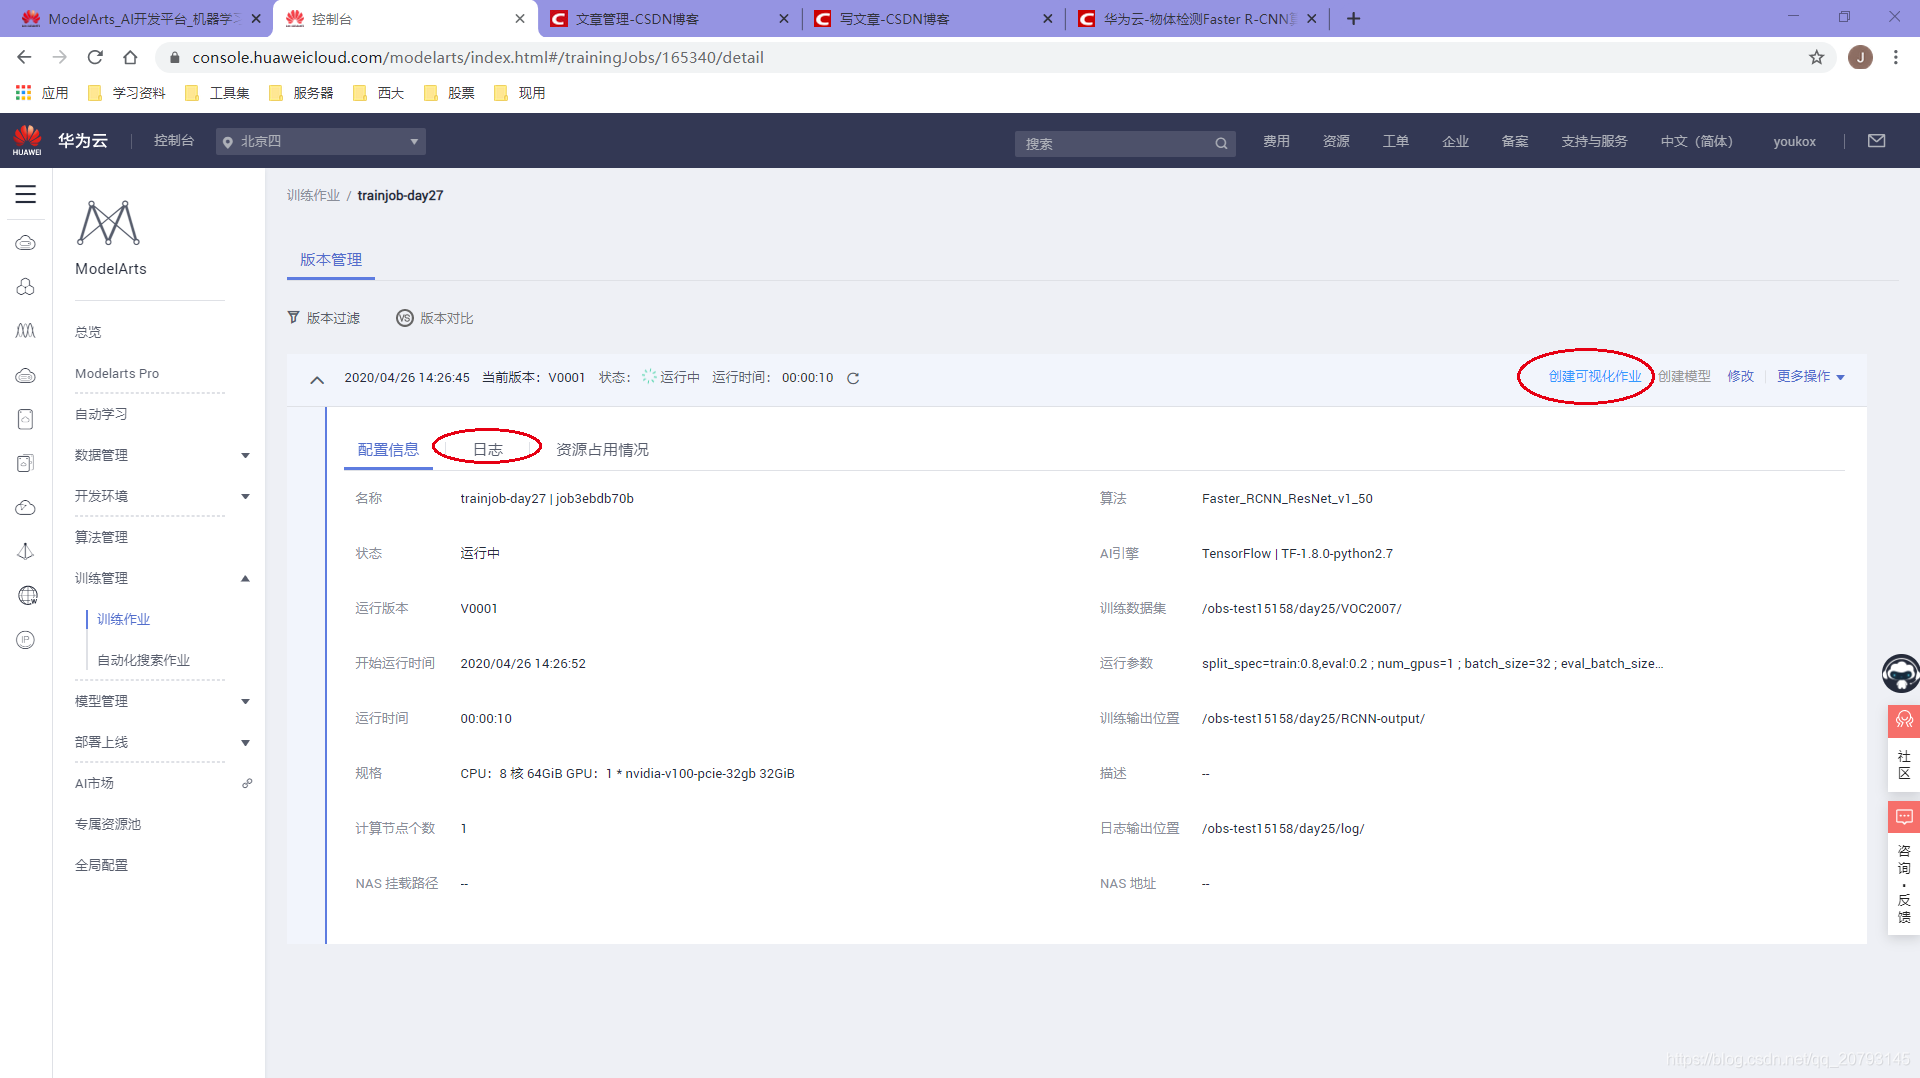Click the customer service robot icon
The width and height of the screenshot is (1920, 1078).
point(1901,673)
